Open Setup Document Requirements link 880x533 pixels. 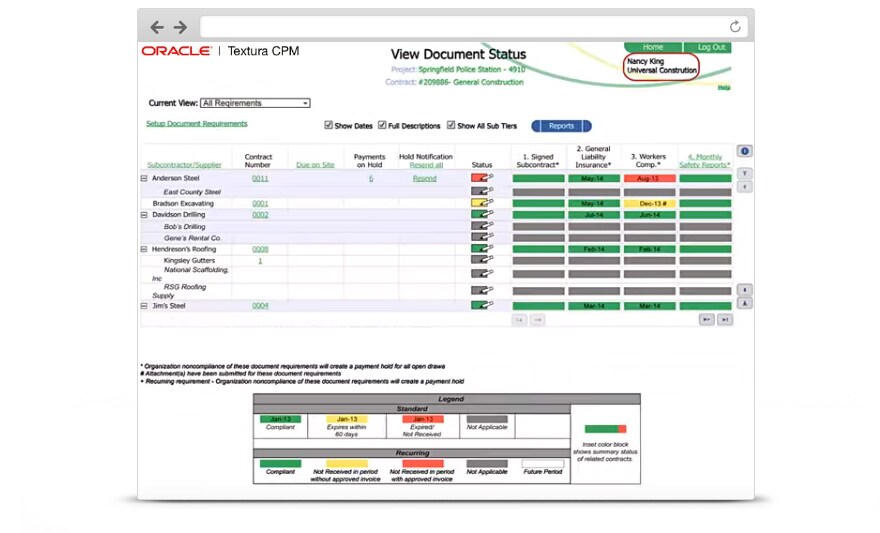coord(196,123)
